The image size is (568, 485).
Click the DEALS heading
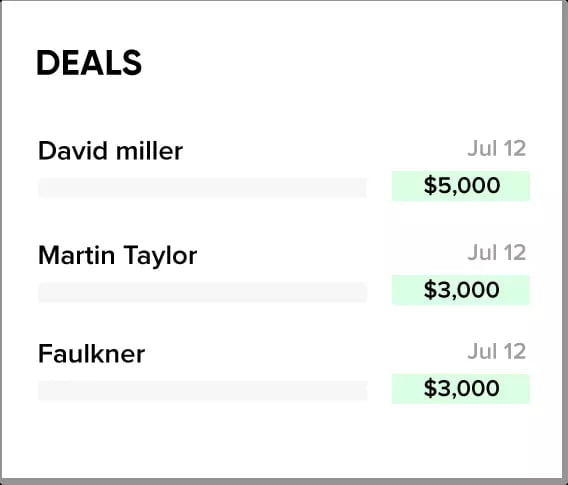pos(89,63)
